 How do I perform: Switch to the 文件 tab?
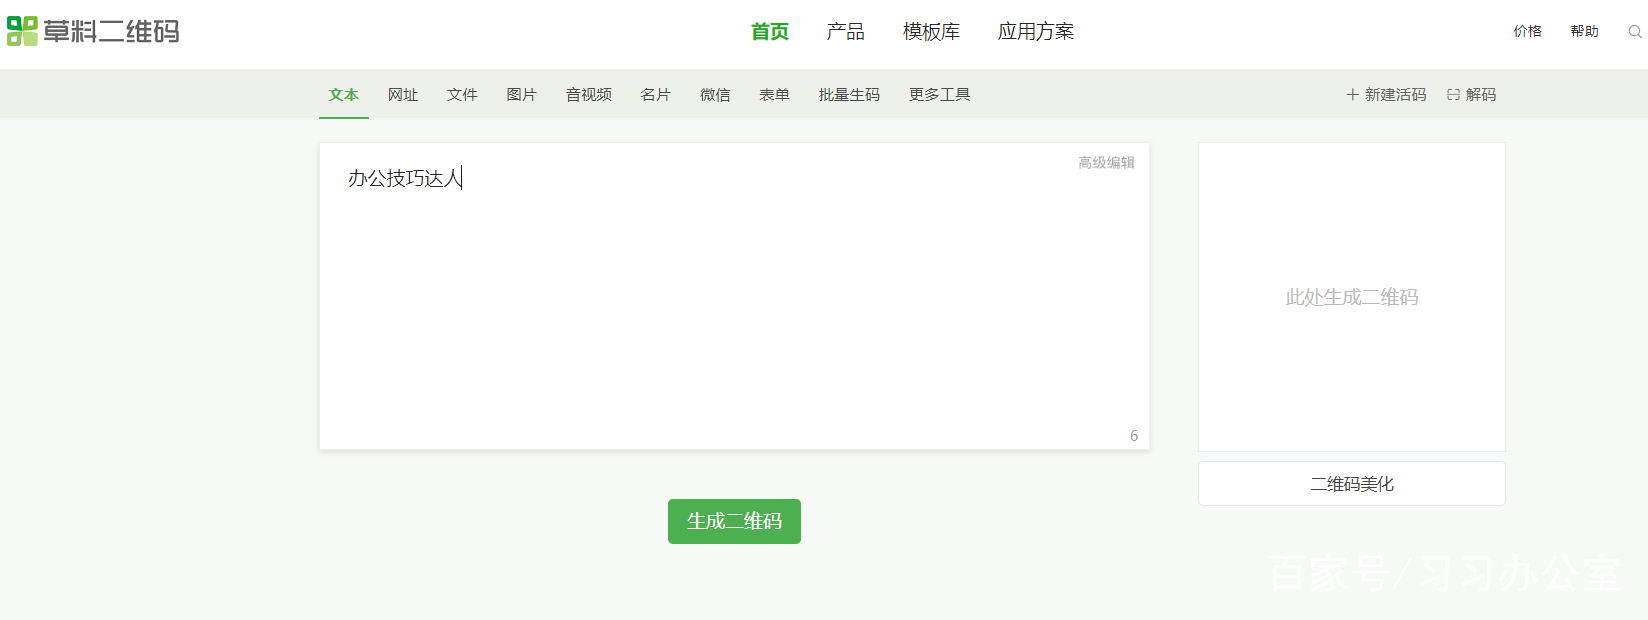pos(462,95)
